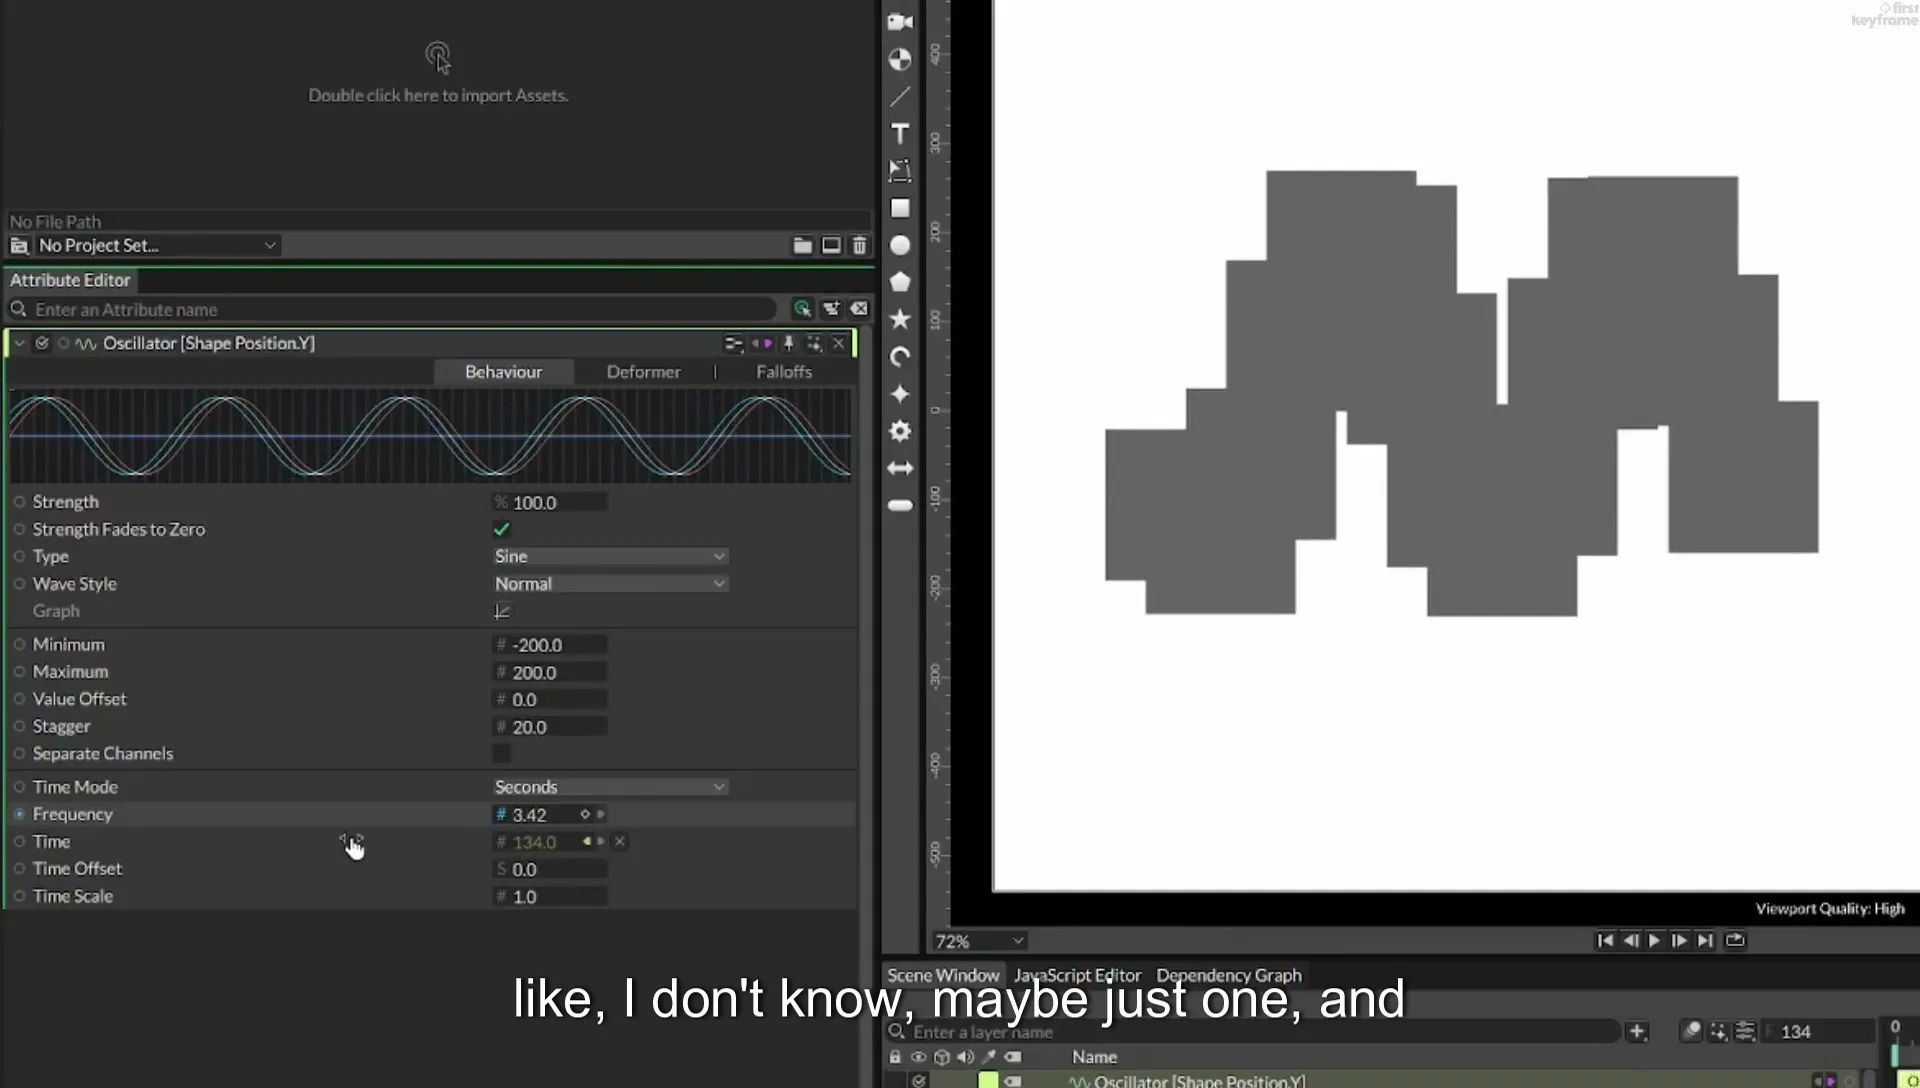Select the Rectangle shape tool
The image size is (1920, 1088).
click(x=900, y=208)
